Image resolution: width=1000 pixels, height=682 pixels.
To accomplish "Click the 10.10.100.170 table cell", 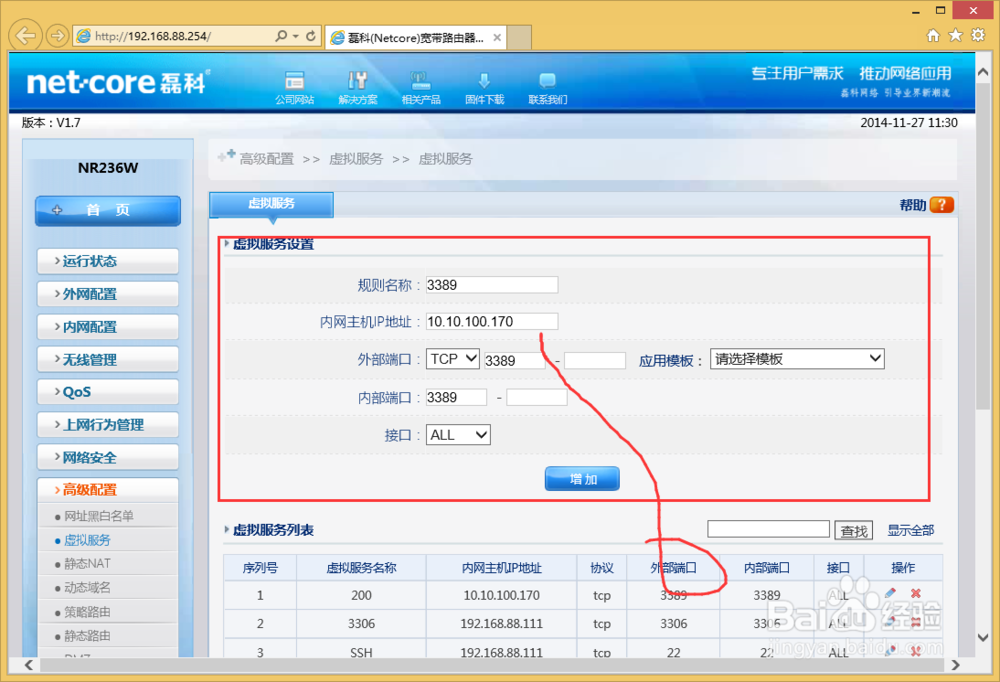I will coord(501,595).
